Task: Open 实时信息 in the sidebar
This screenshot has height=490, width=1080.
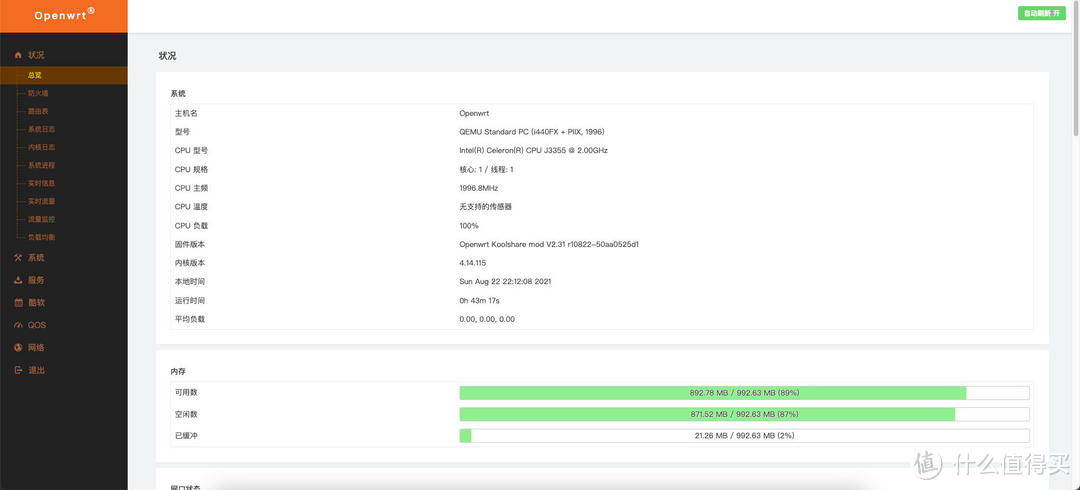Action: (x=41, y=183)
